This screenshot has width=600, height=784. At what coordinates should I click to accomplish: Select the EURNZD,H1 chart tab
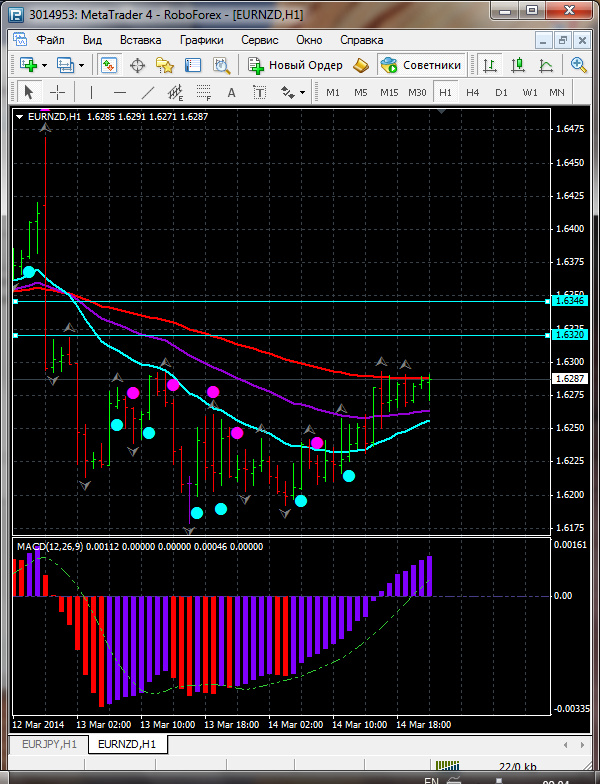tap(127, 744)
